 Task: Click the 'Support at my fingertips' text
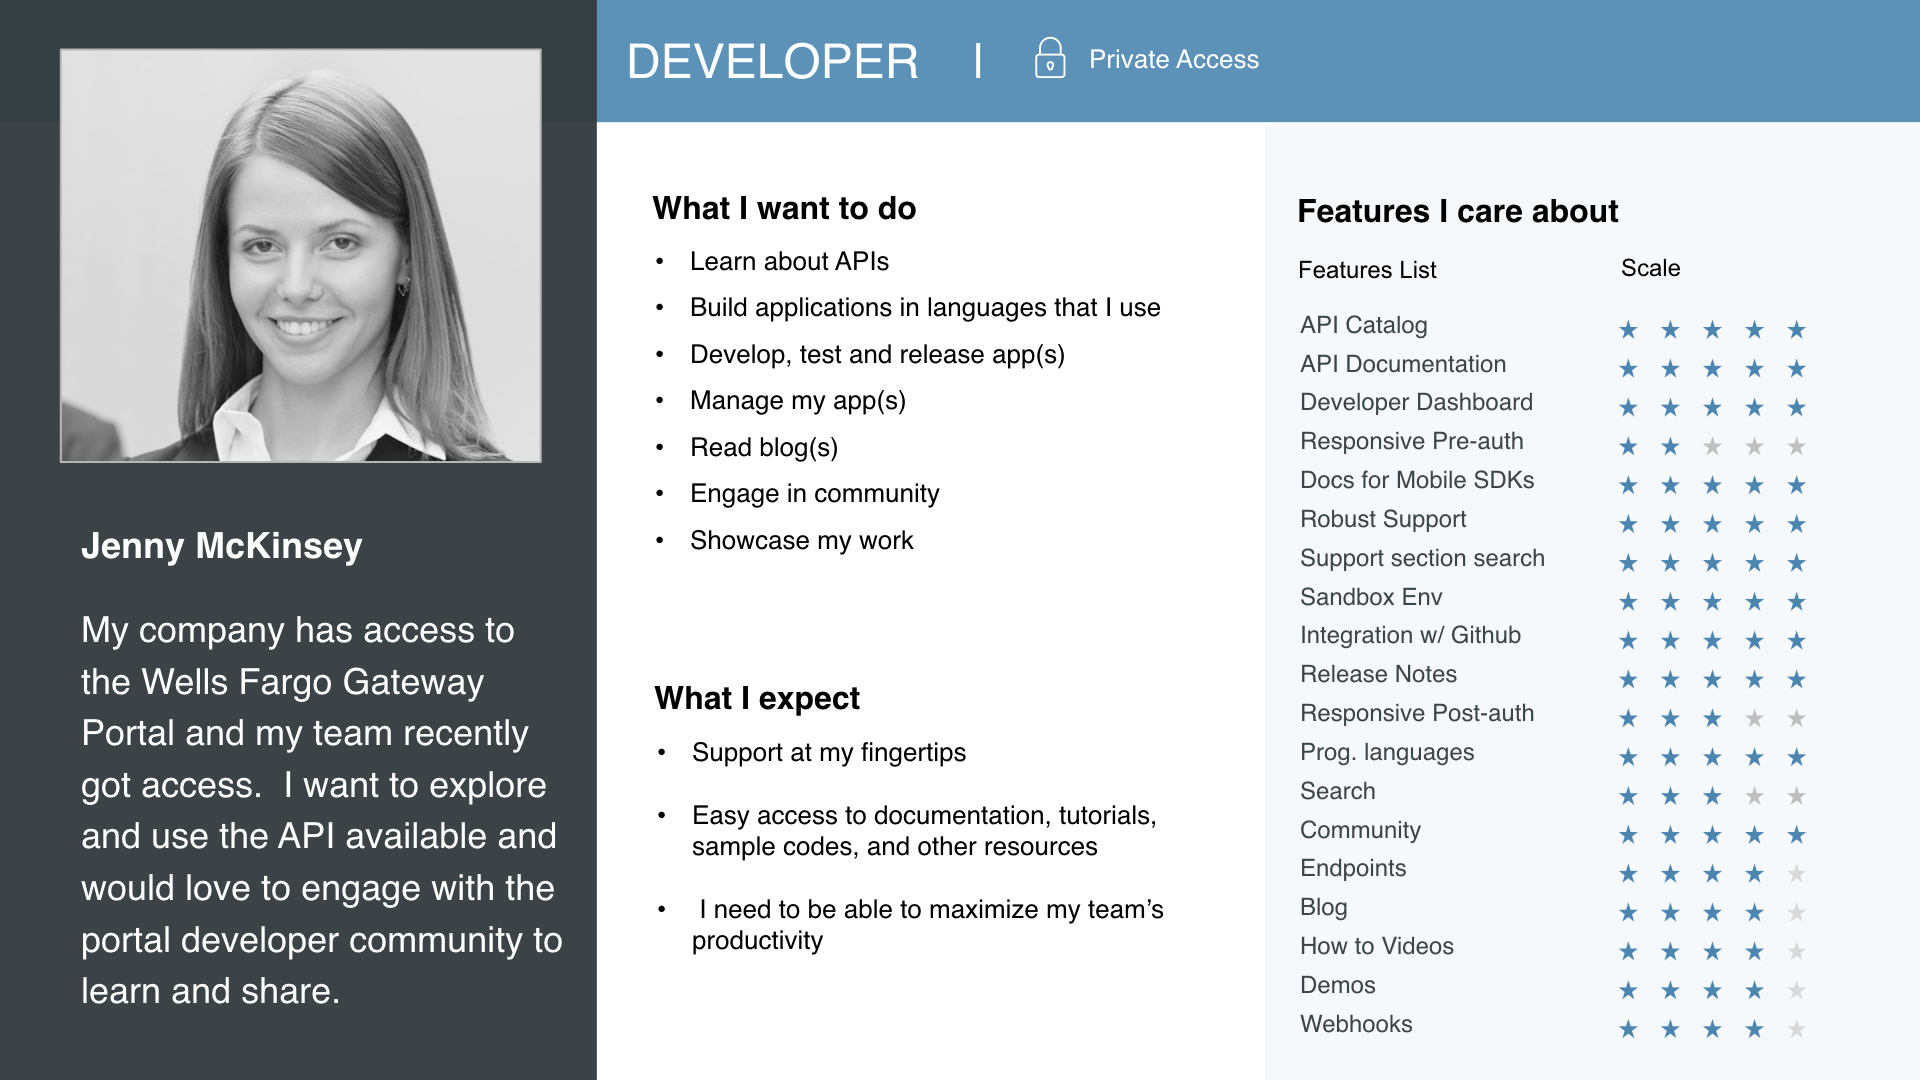pos(828,753)
